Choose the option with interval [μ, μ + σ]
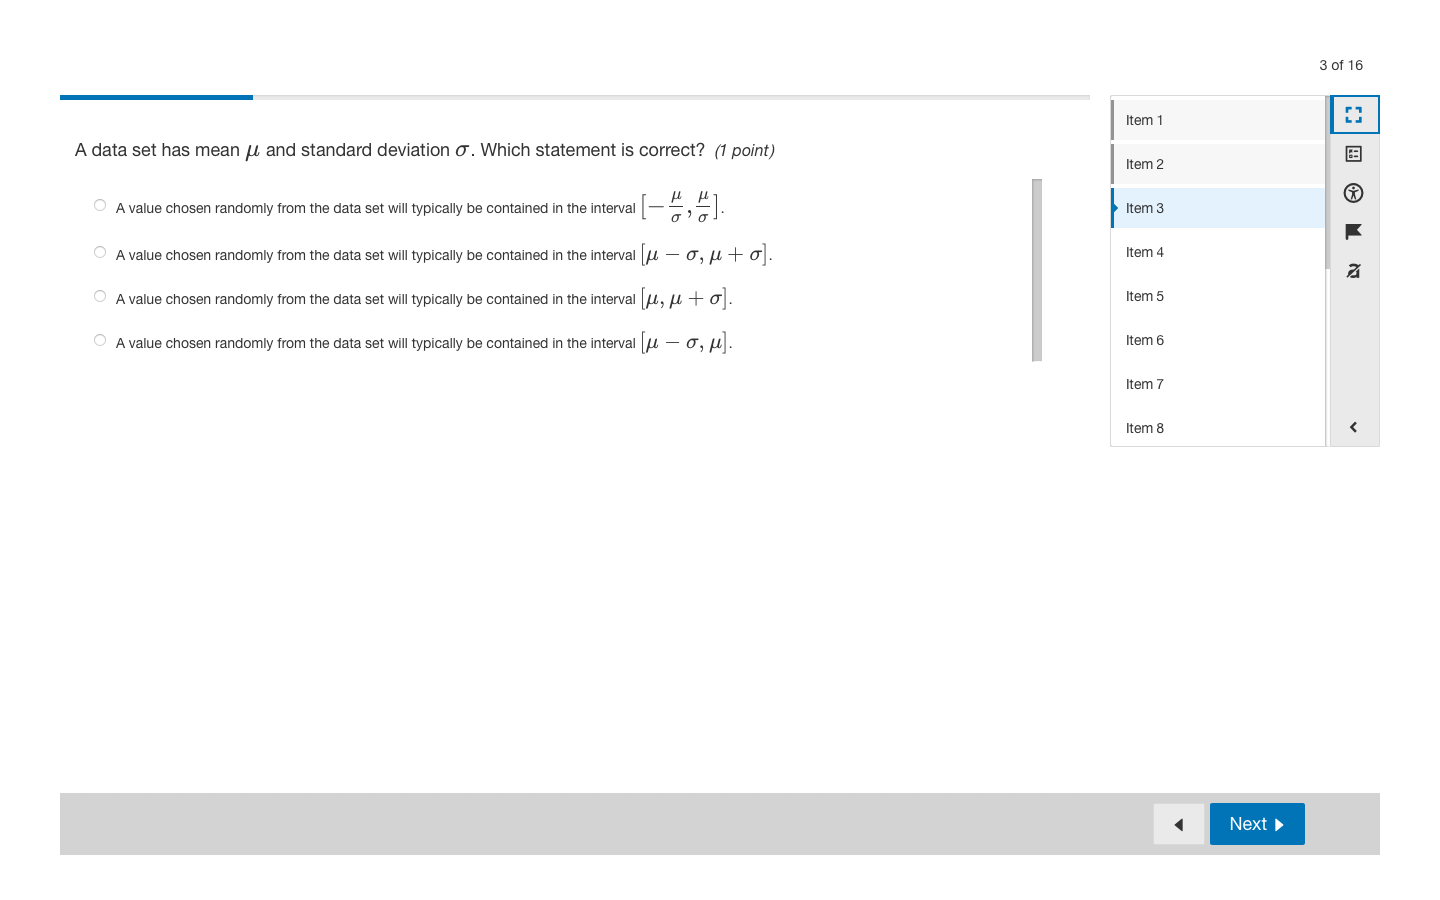 [x=100, y=296]
